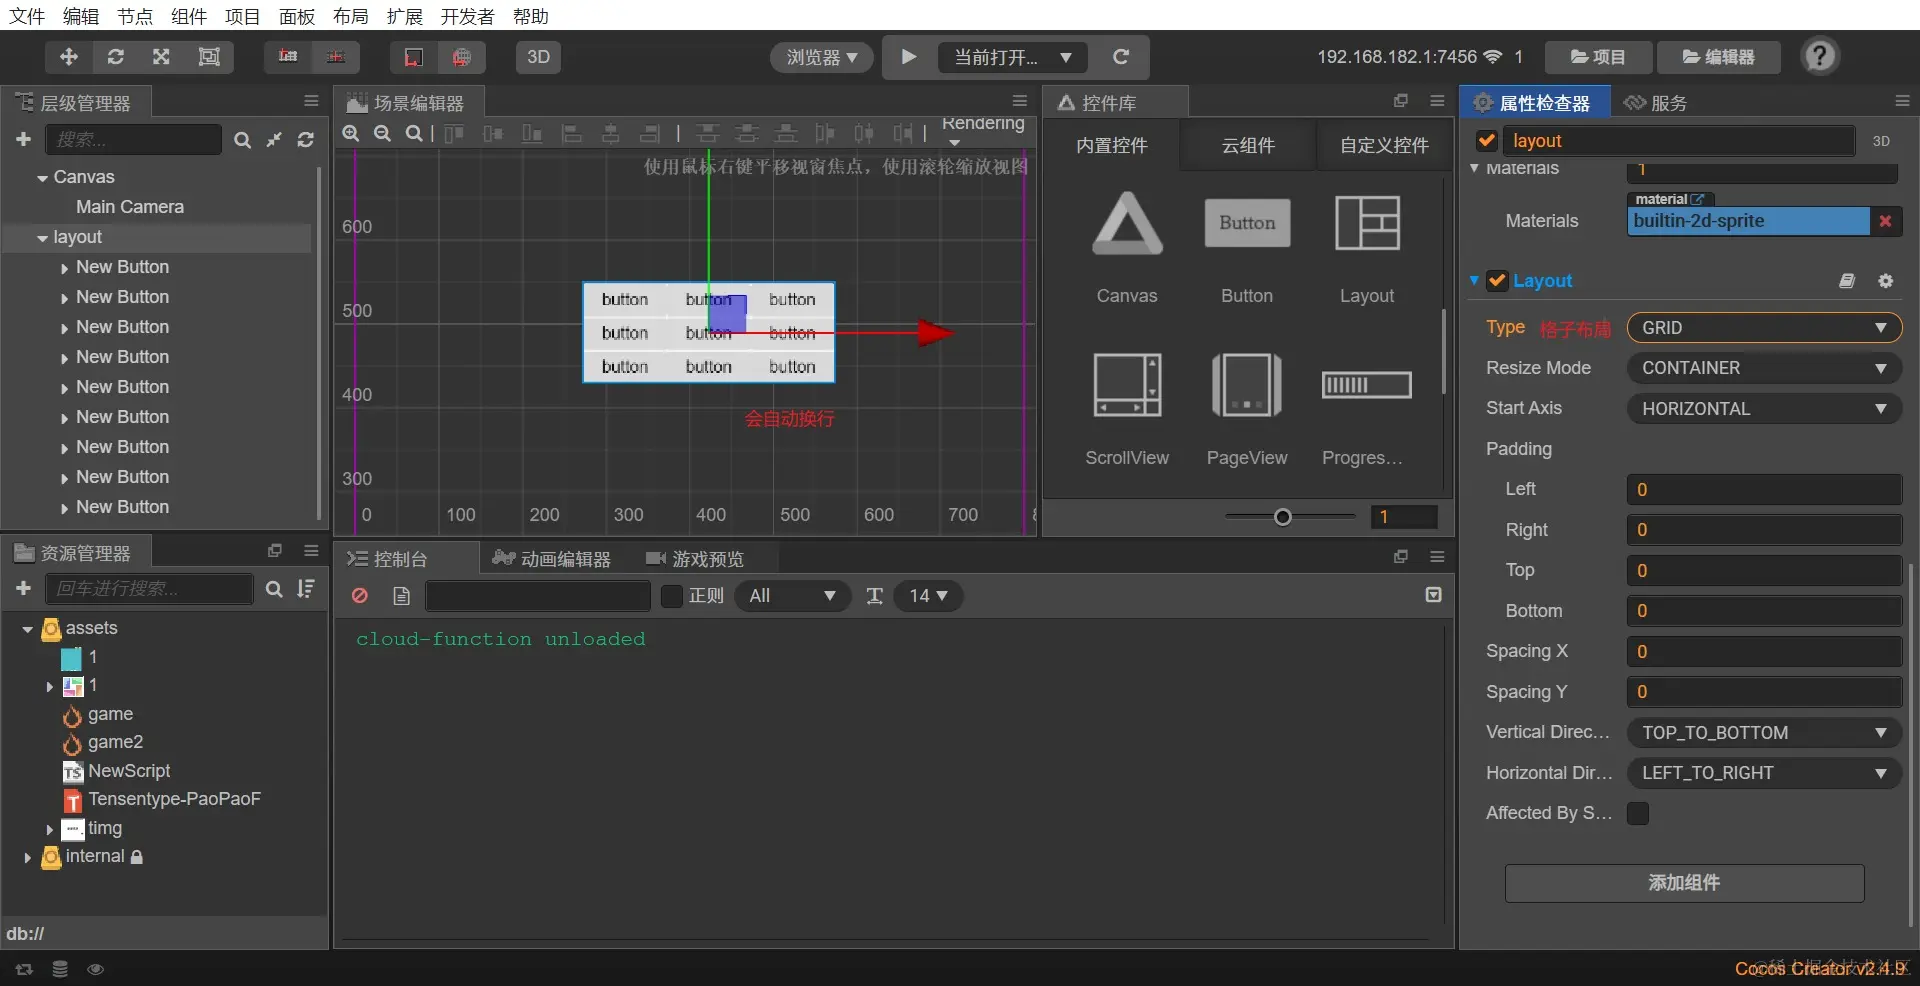
Task: Open the console log file icon
Action: (401, 596)
